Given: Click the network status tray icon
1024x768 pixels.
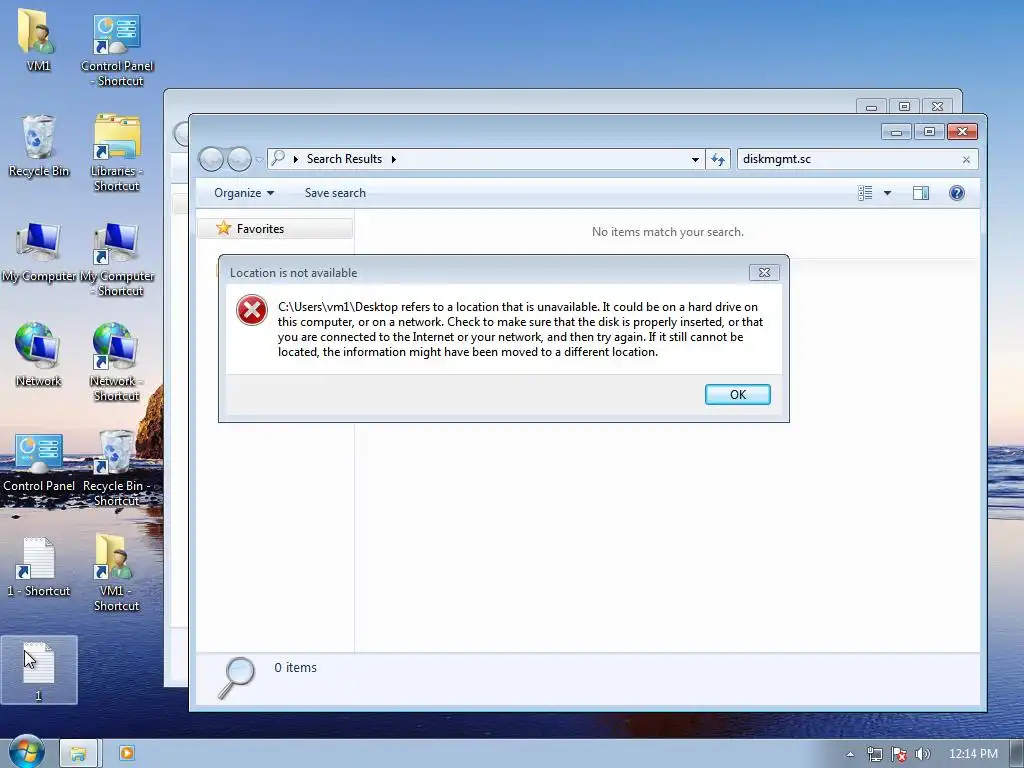Looking at the screenshot, I should point(874,754).
